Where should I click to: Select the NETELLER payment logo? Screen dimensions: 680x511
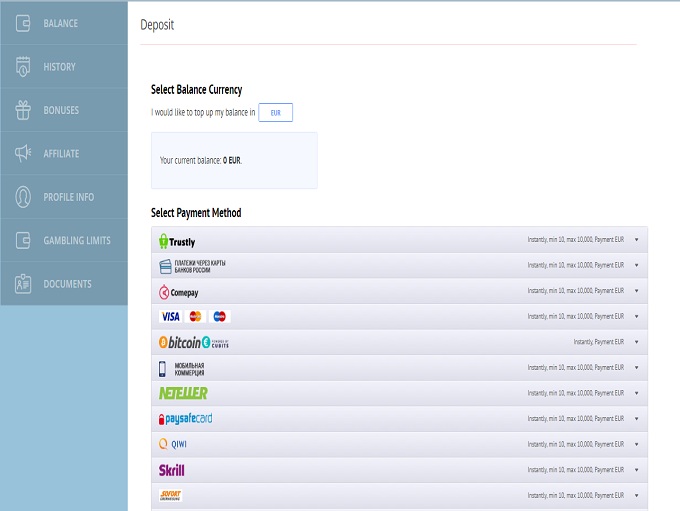click(183, 393)
